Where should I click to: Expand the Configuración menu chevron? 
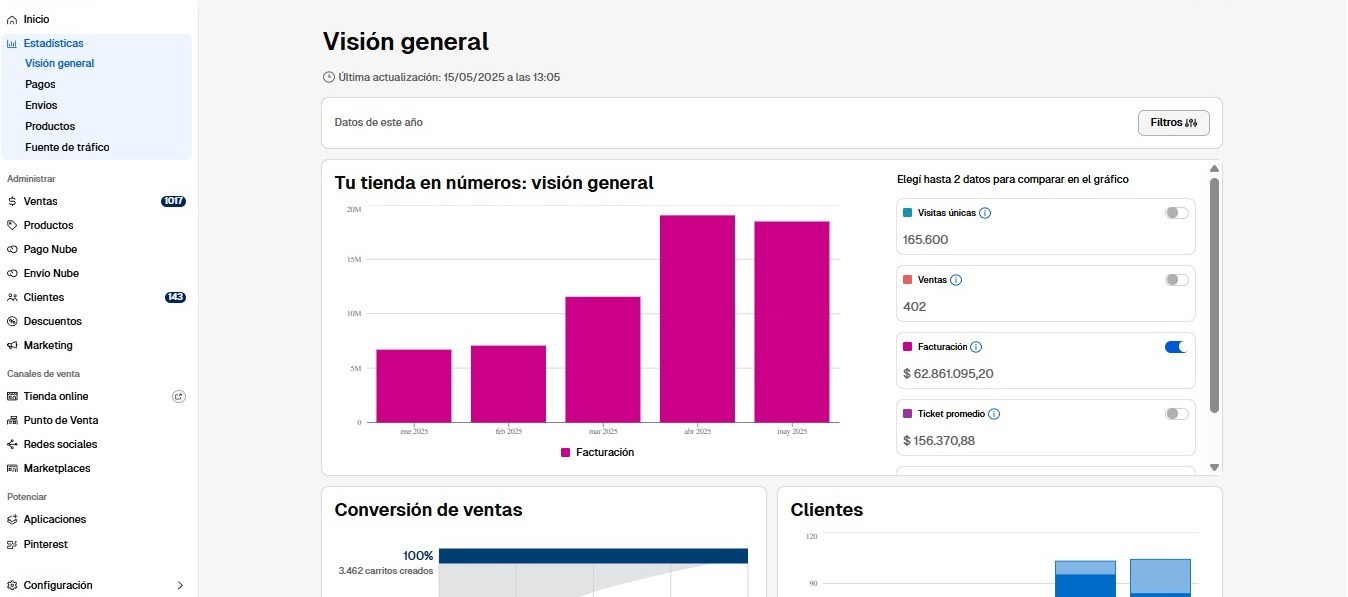(x=180, y=585)
